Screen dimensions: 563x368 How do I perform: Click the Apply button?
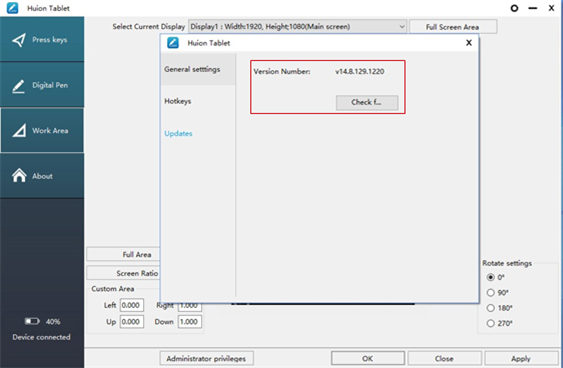521,359
